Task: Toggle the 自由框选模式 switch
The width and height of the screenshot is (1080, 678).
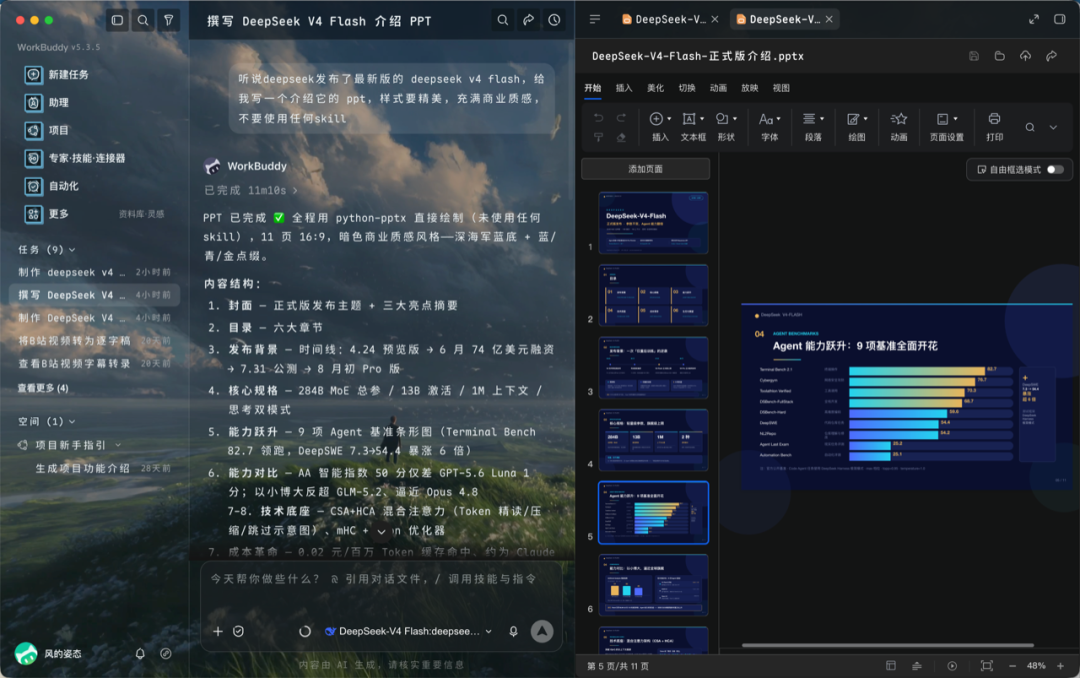Action: pos(1055,170)
